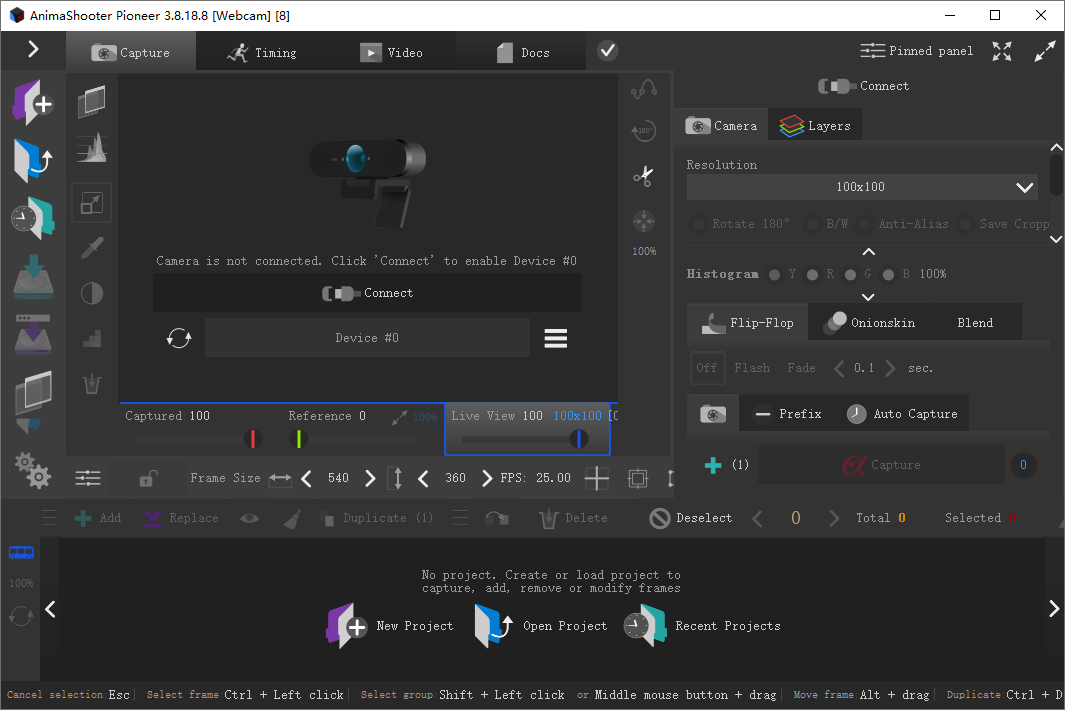Switch to the Timing tab
Viewport: 1065px width, 710px height.
point(261,52)
